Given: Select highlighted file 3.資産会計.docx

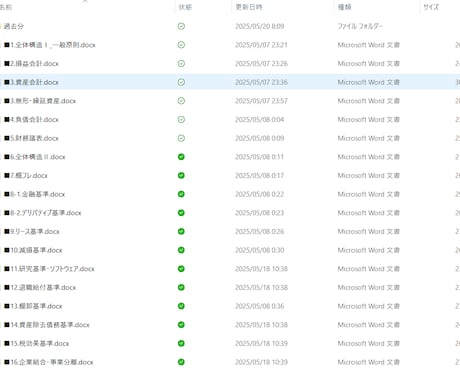Looking at the screenshot, I should pos(31,82).
